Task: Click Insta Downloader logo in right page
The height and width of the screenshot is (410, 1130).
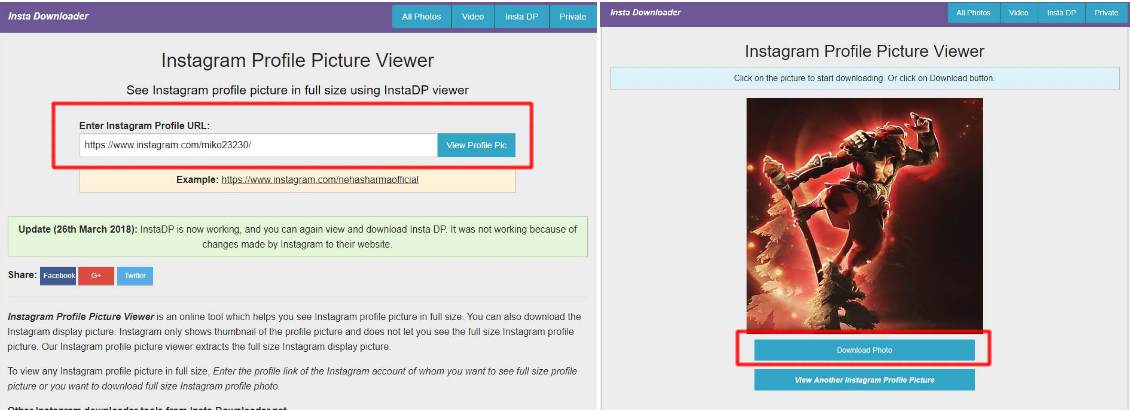Action: [645, 13]
